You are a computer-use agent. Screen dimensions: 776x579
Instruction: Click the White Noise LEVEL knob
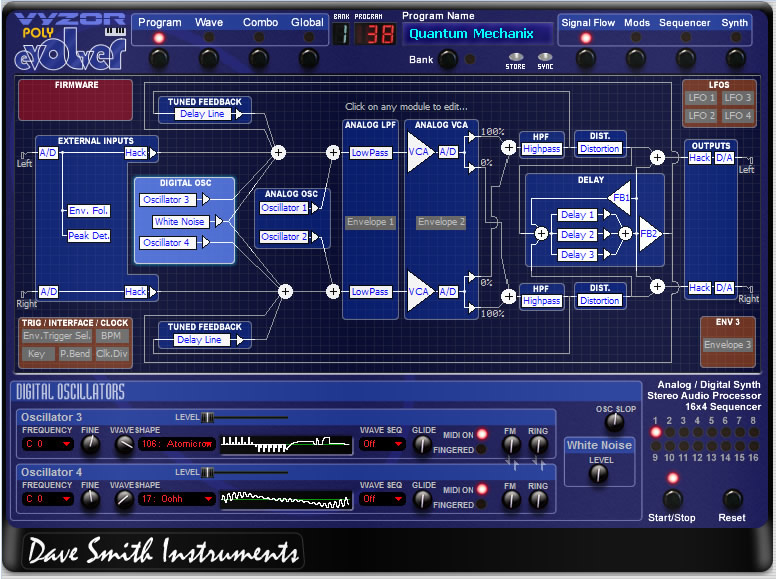coord(598,474)
